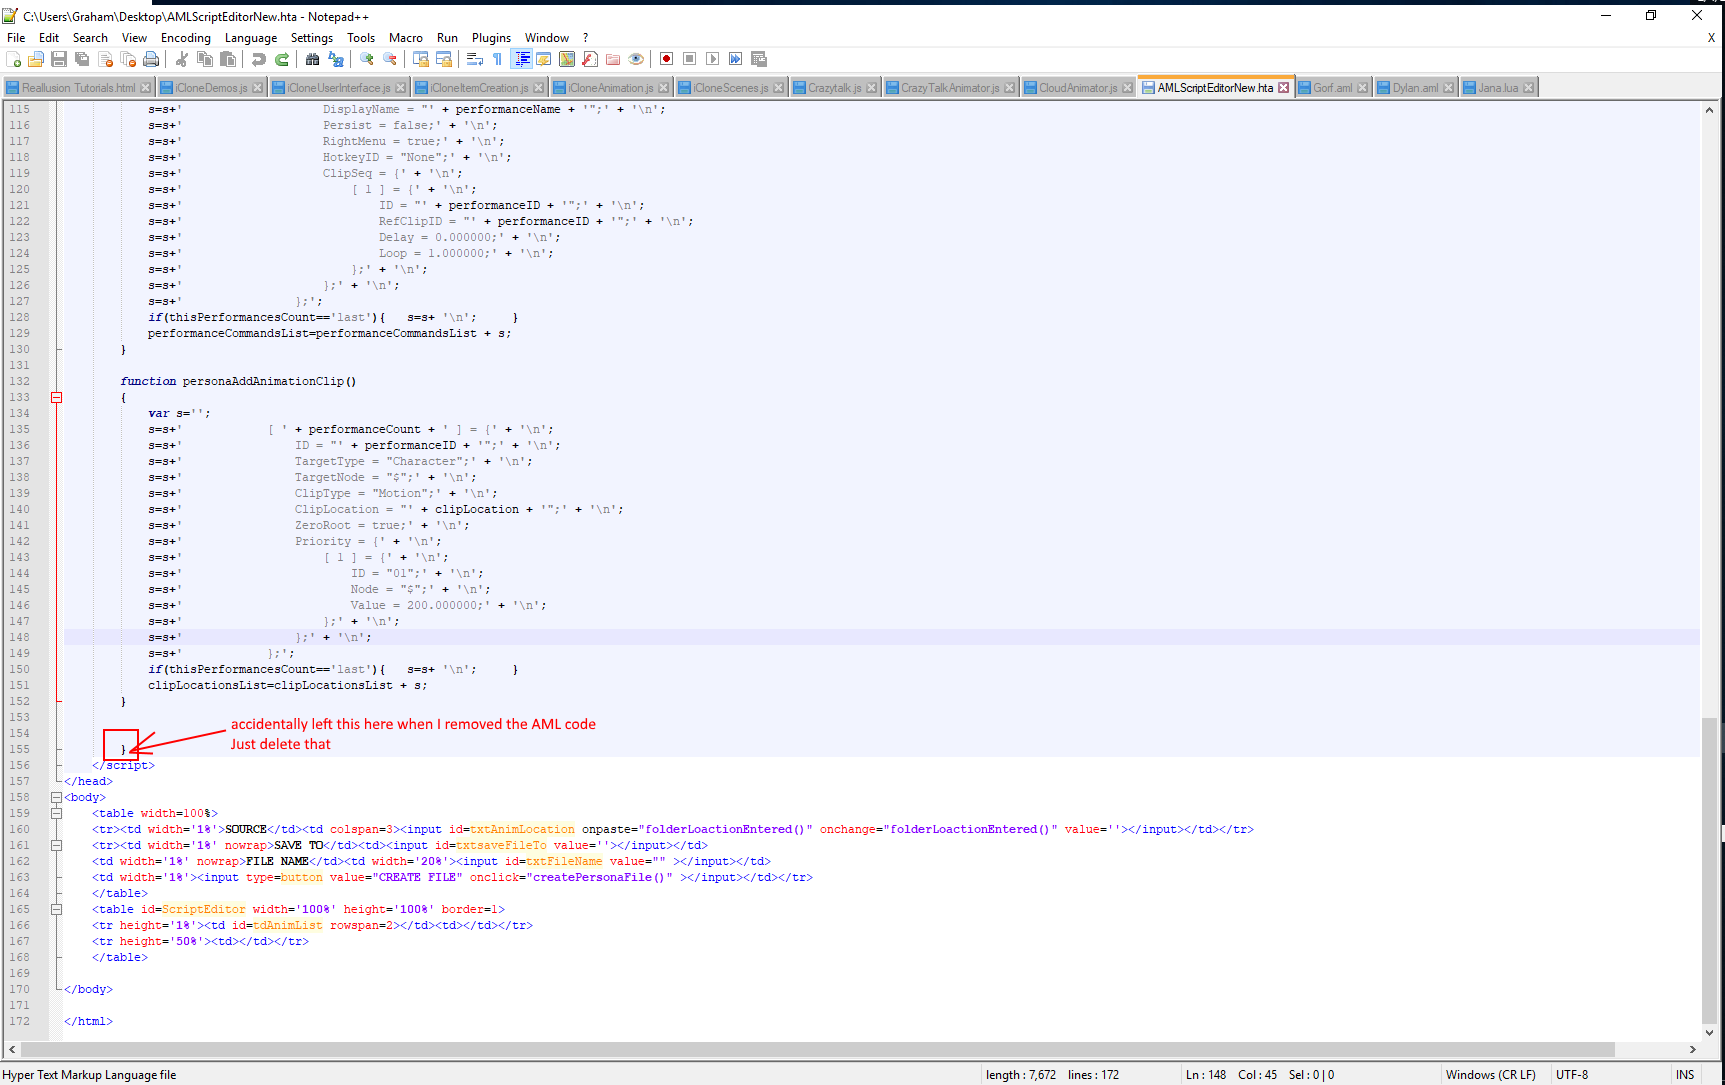Save the current file using toolbar icon
Image resolution: width=1725 pixels, height=1085 pixels.
[59, 60]
